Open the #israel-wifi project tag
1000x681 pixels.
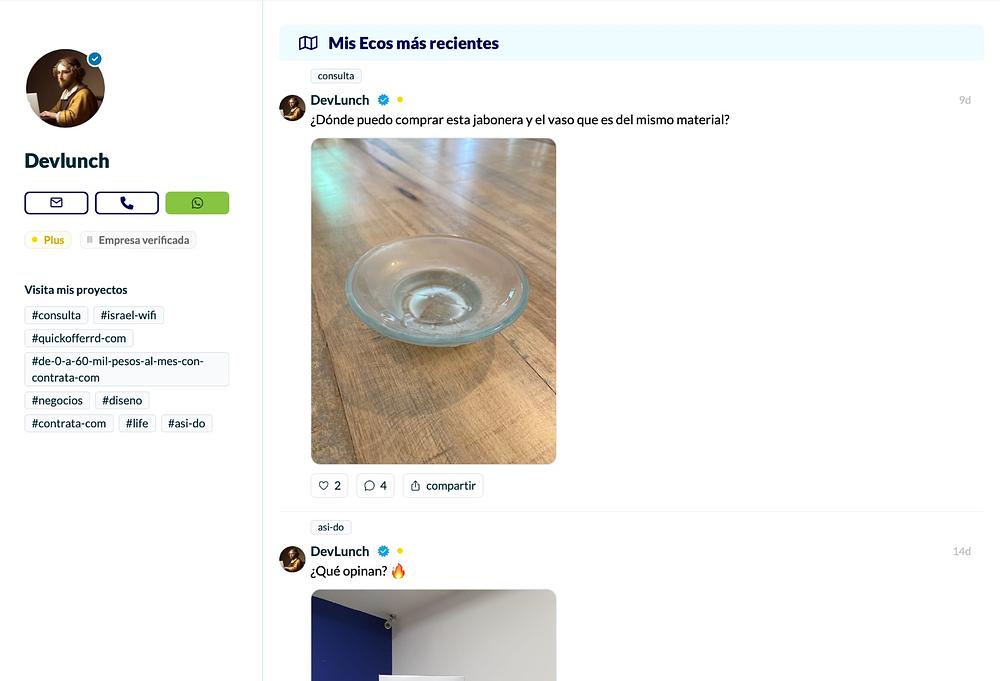point(128,315)
